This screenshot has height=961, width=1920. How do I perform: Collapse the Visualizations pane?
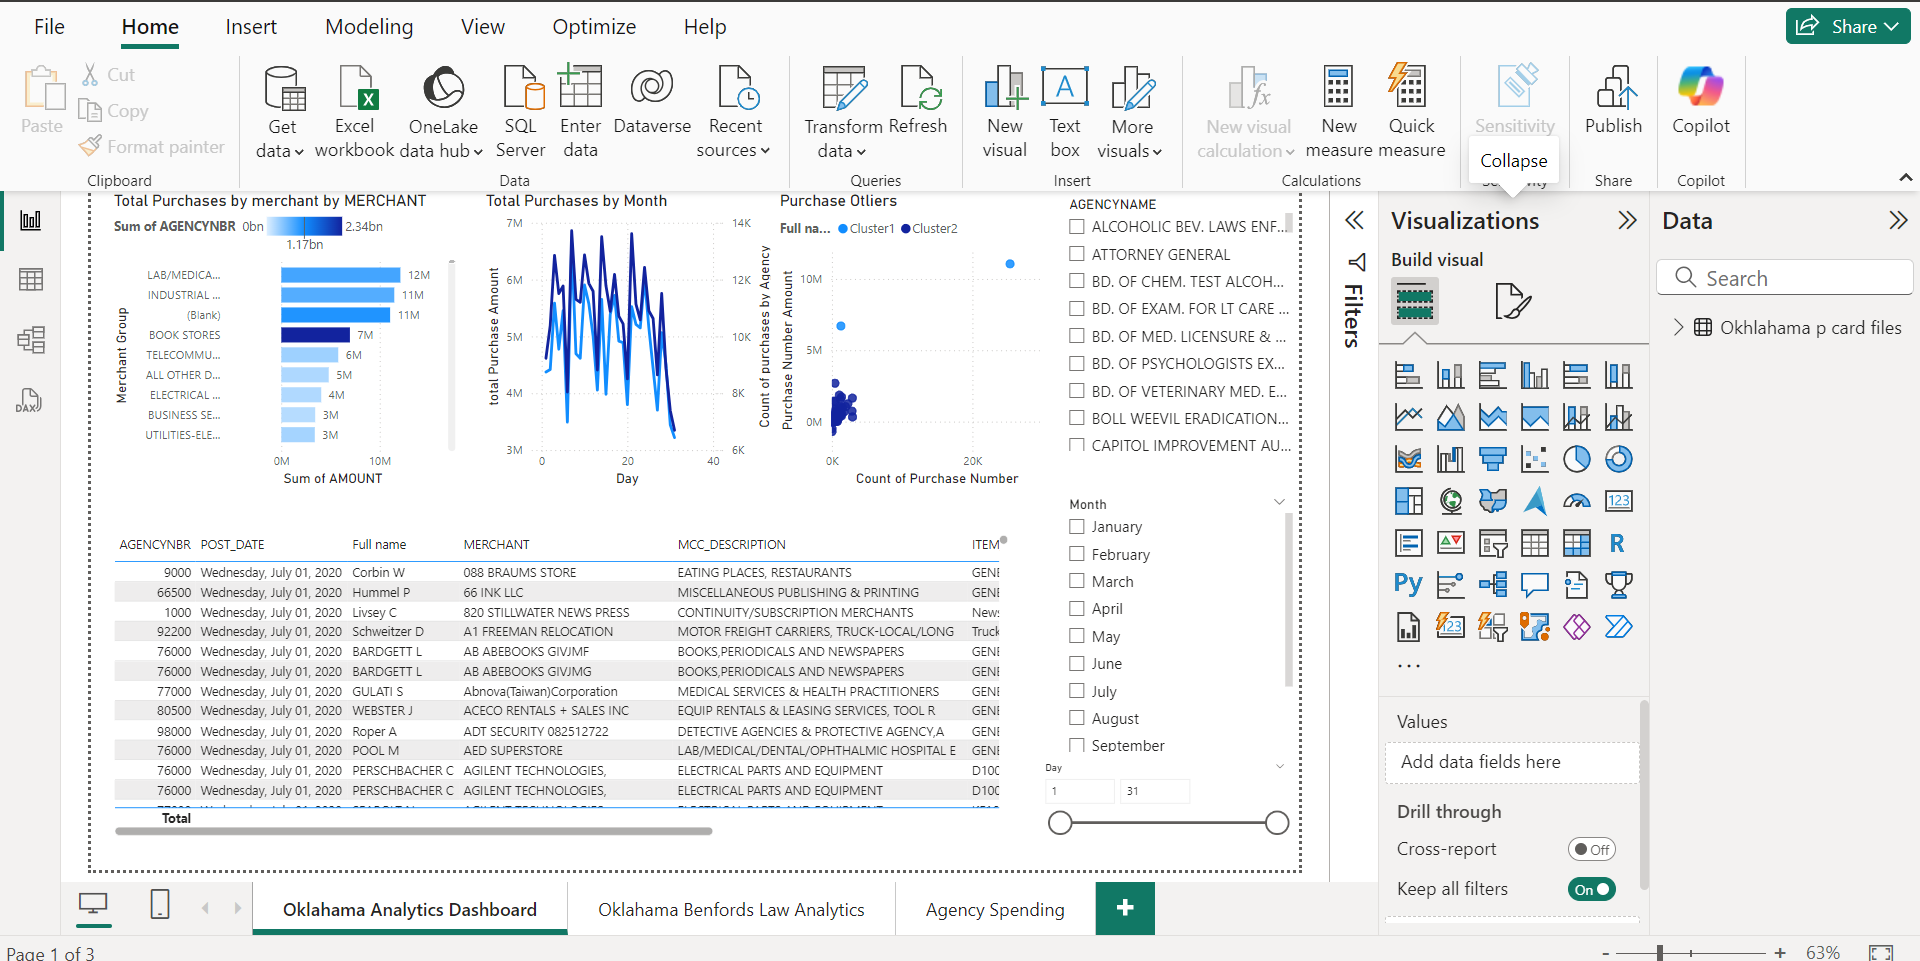coord(1627,220)
